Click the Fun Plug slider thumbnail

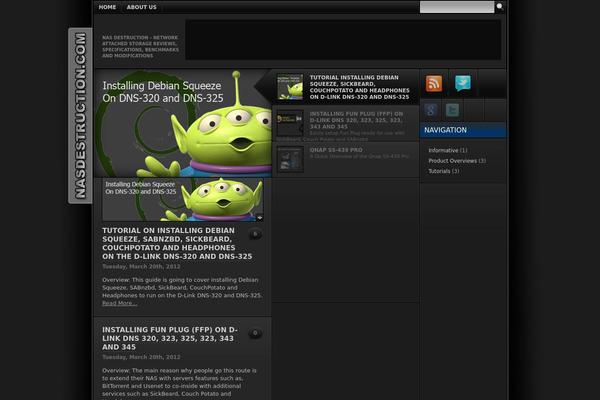[x=290, y=122]
